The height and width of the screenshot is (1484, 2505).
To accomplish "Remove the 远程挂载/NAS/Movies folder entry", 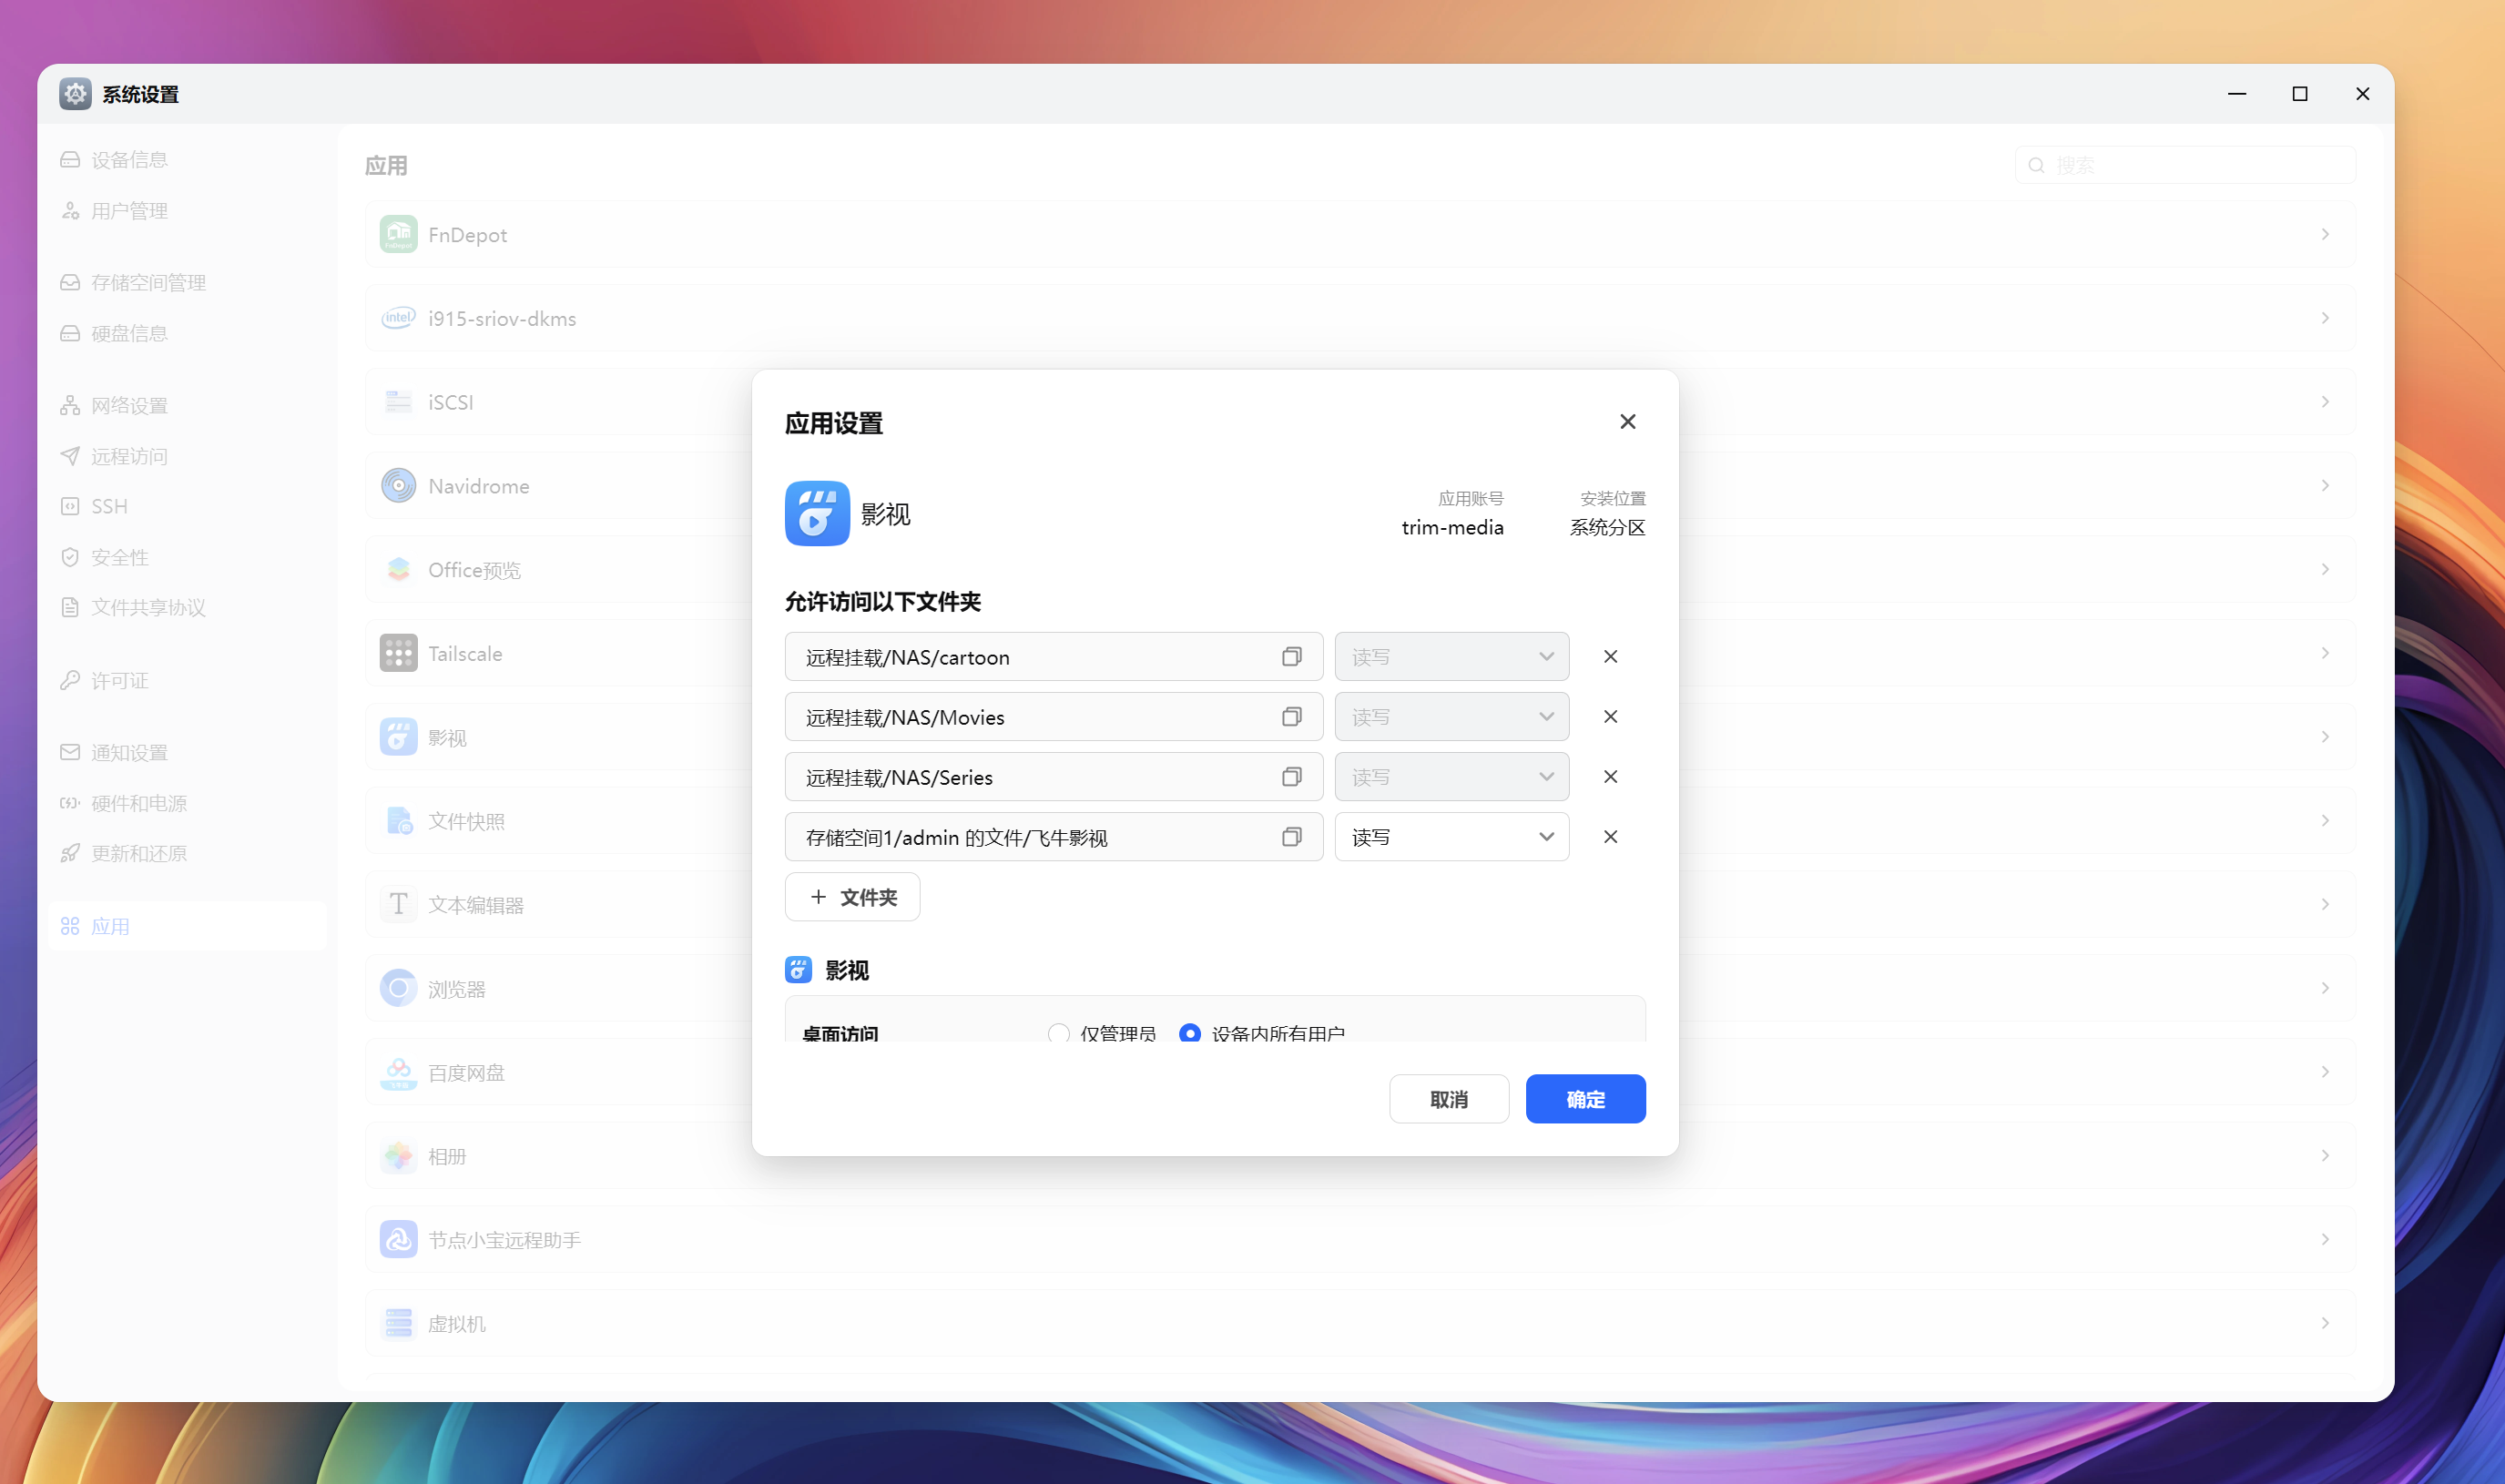I will (1610, 717).
